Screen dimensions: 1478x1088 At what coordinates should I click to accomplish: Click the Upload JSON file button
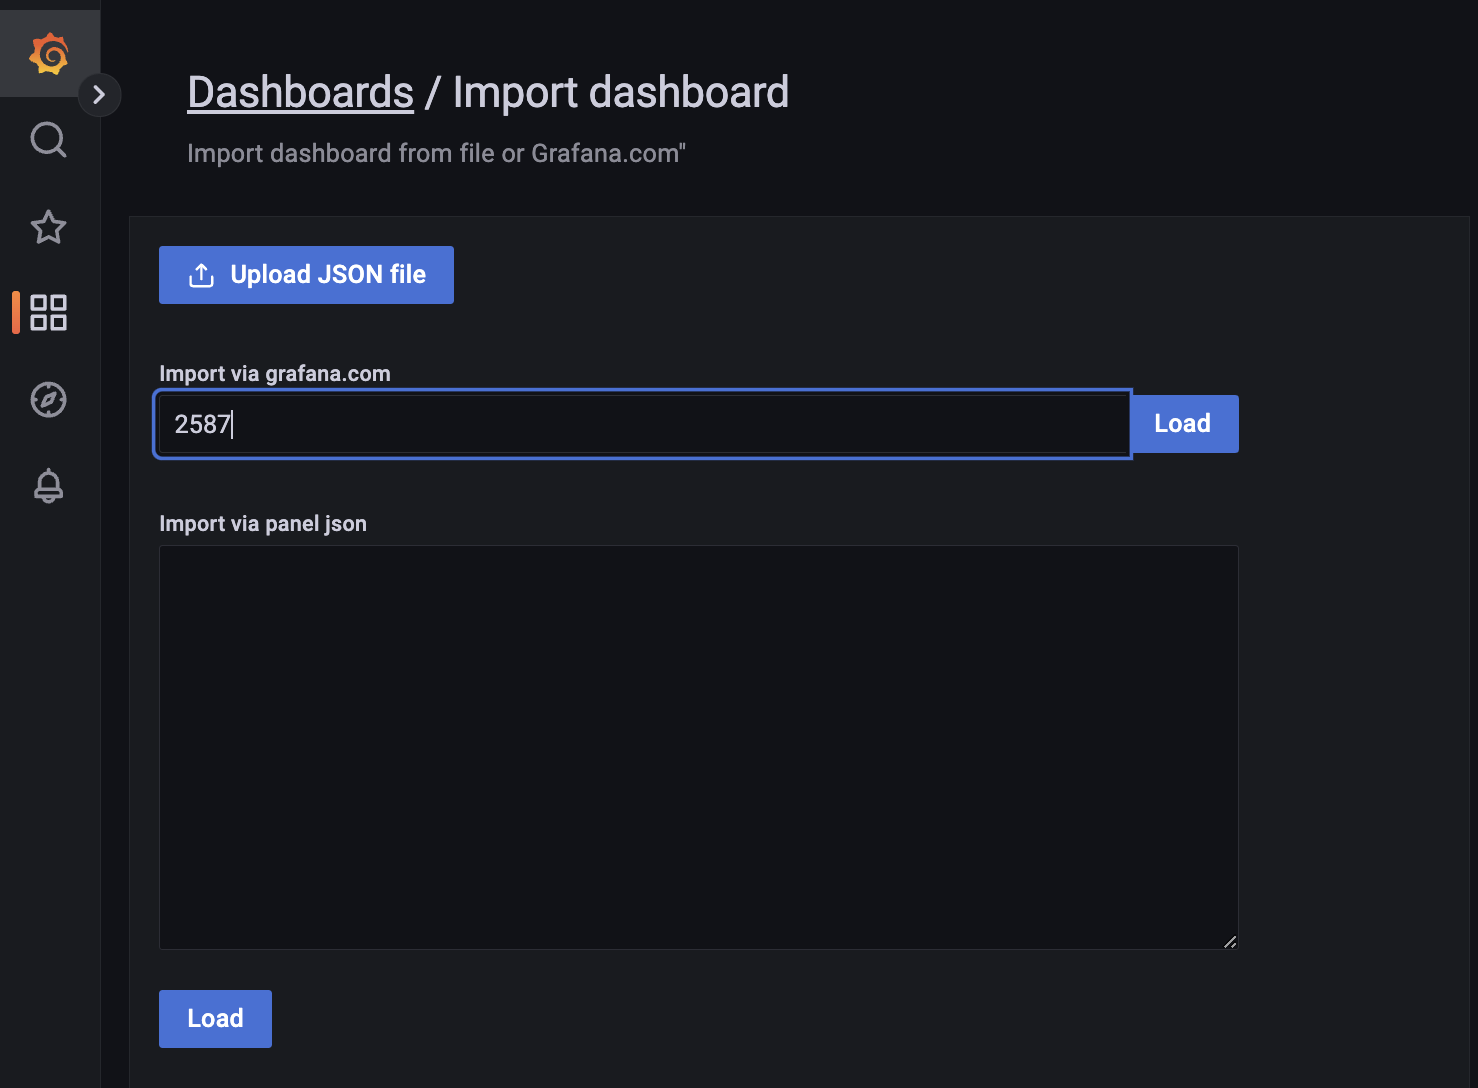point(306,275)
